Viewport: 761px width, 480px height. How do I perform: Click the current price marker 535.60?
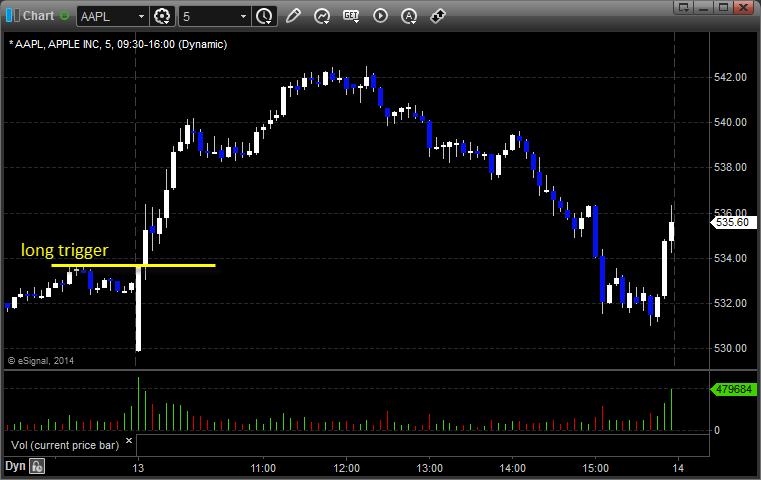[x=732, y=222]
